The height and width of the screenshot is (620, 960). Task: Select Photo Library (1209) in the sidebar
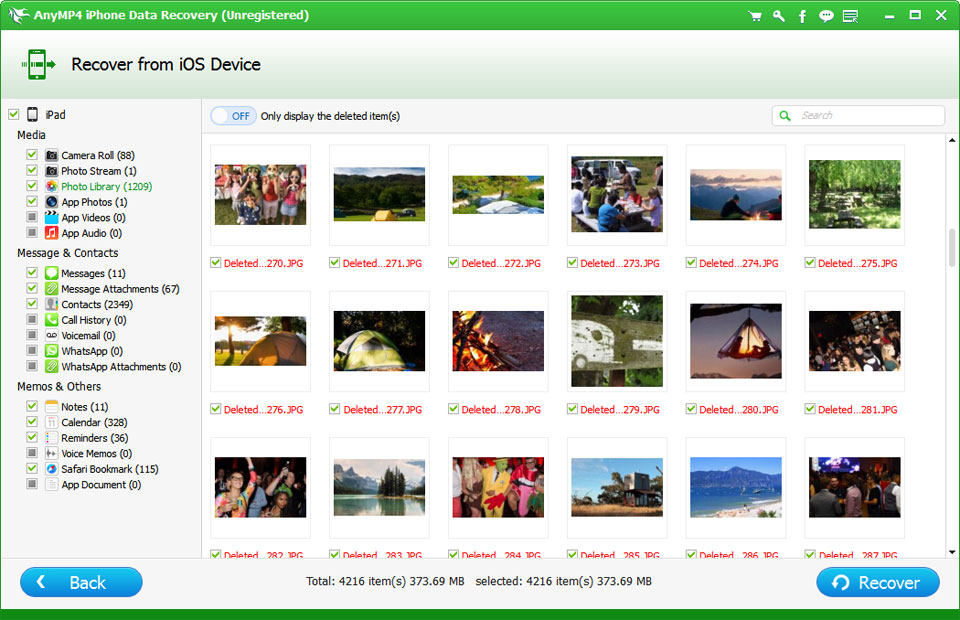106,186
